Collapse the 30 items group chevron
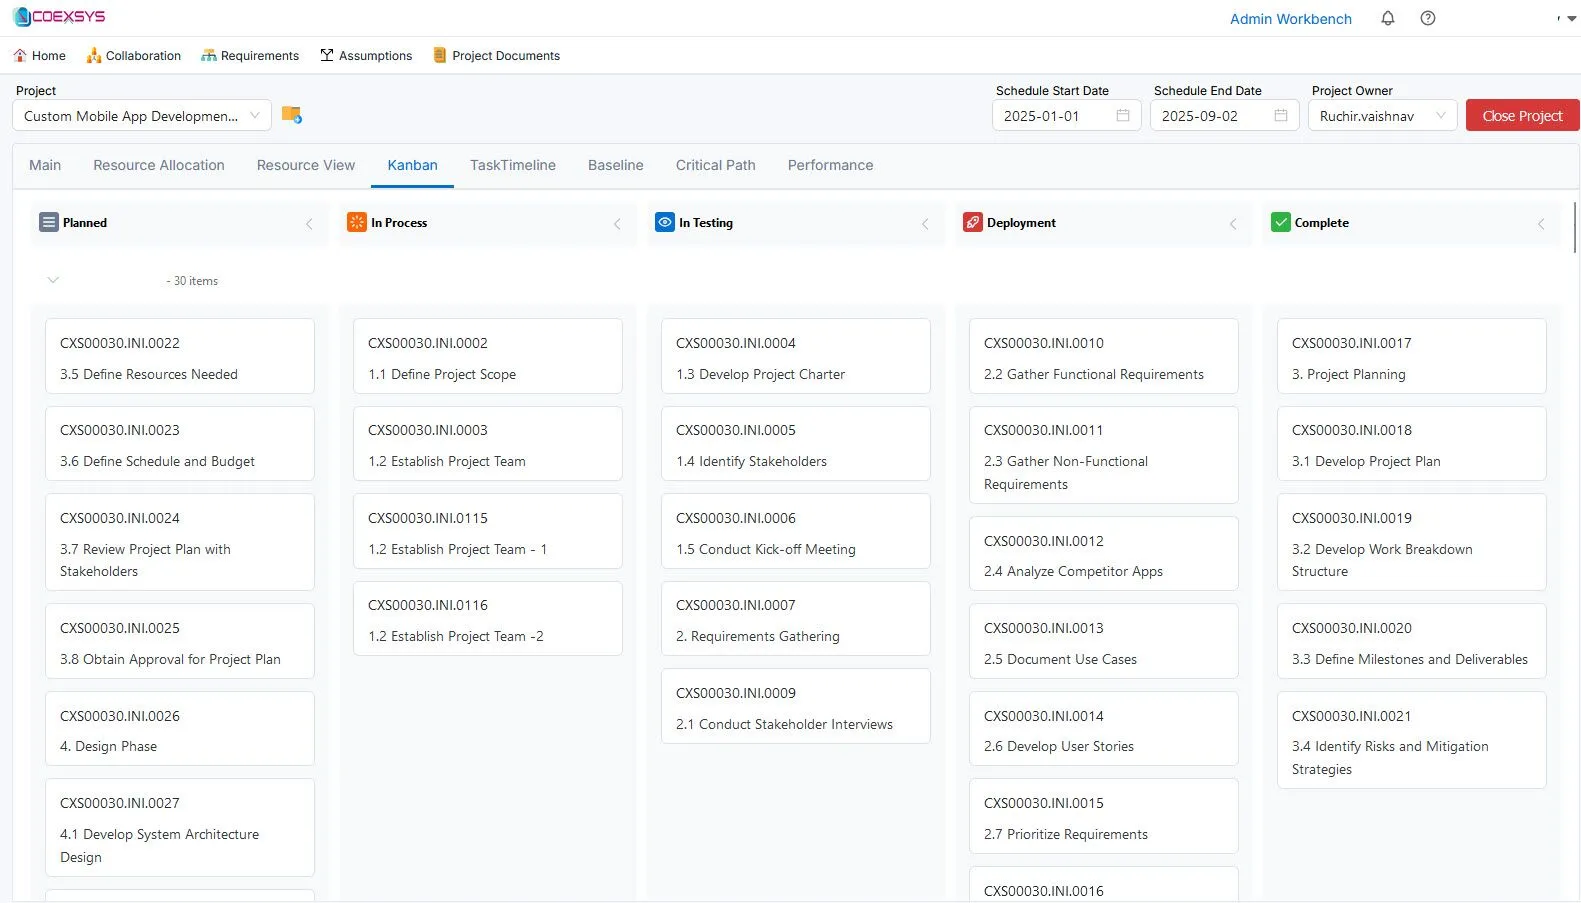The height and width of the screenshot is (903, 1581). (x=53, y=280)
